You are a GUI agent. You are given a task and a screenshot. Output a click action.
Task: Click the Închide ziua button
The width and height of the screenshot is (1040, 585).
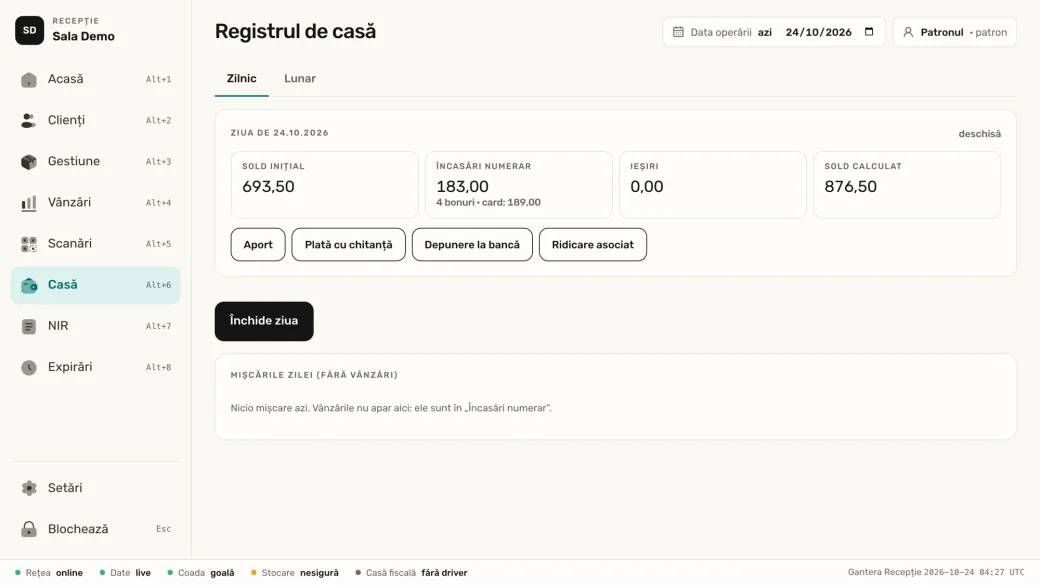[264, 321]
